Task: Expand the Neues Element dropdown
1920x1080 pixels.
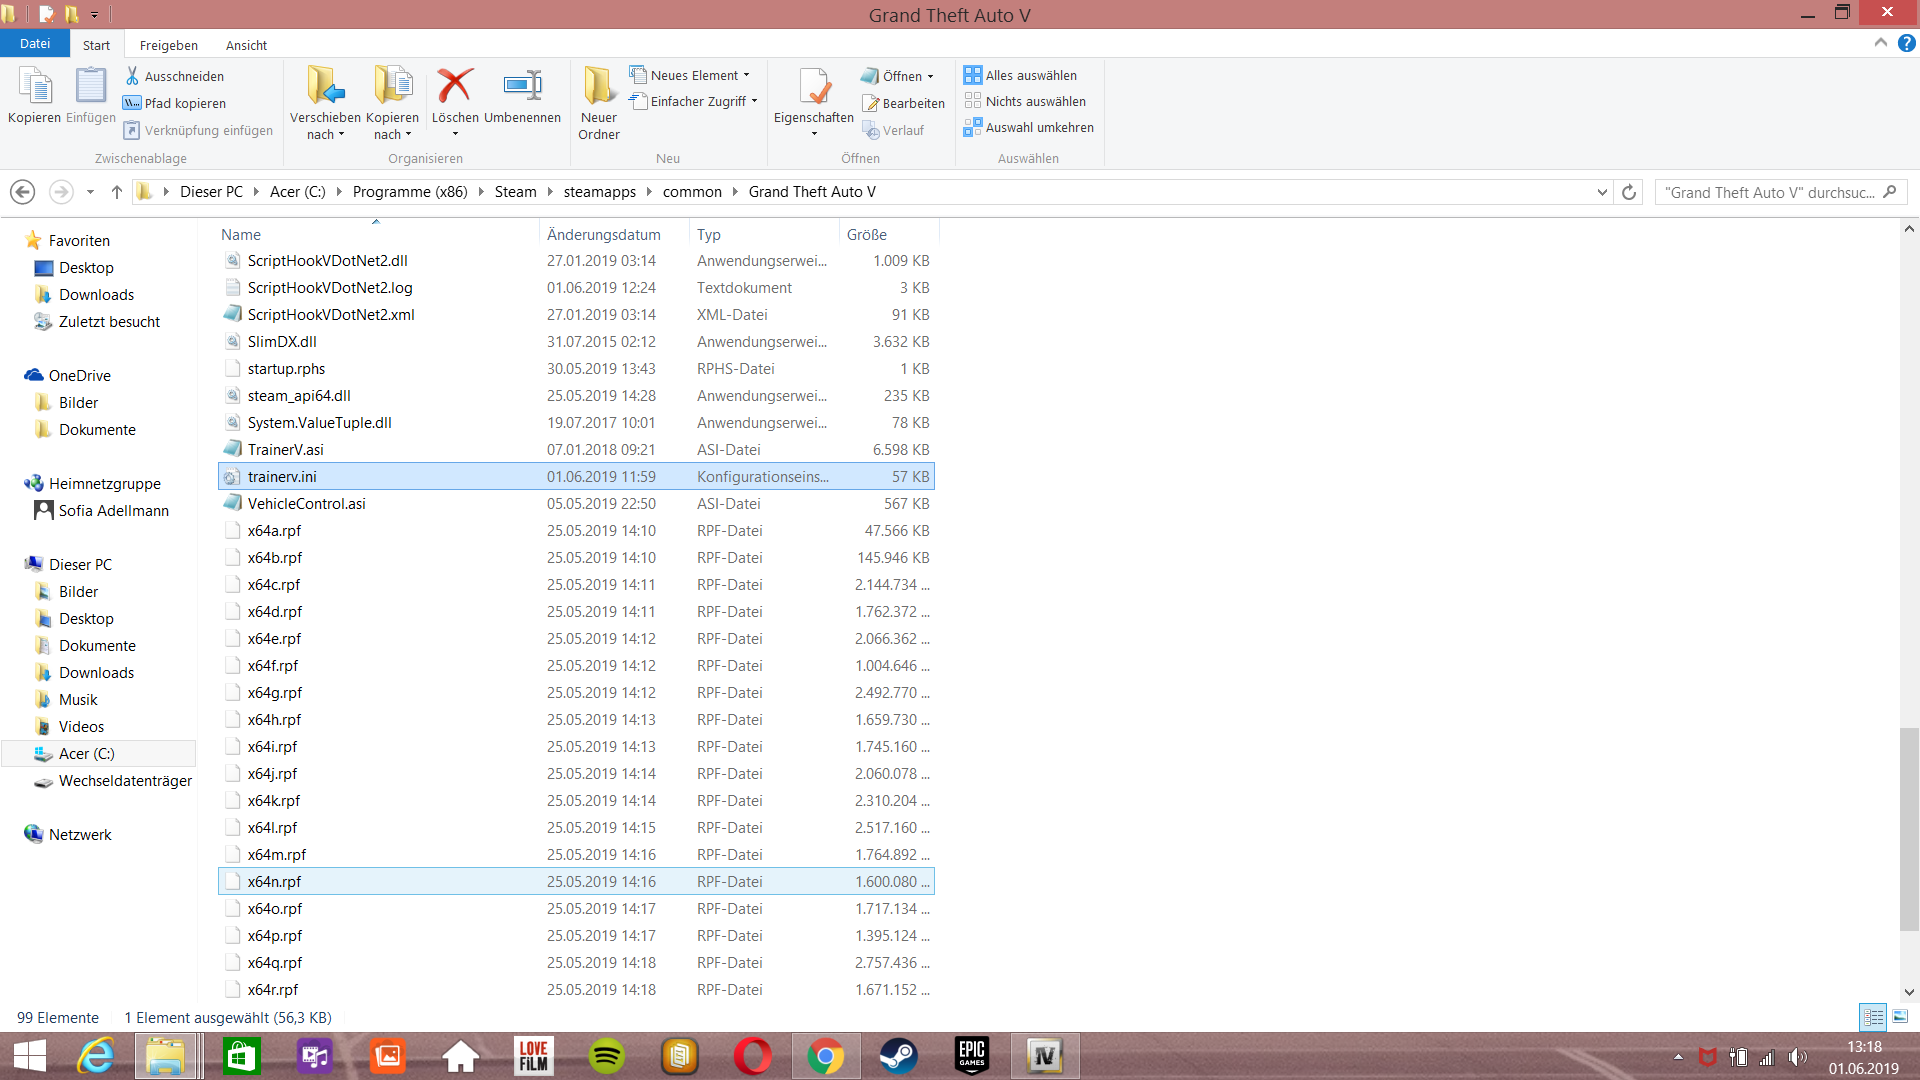Action: tap(746, 75)
